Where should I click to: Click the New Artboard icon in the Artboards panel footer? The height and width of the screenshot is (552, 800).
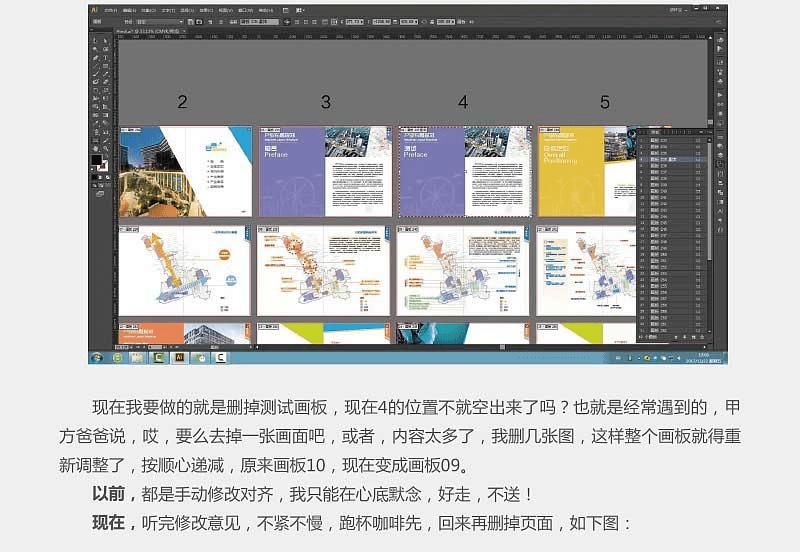693,337
